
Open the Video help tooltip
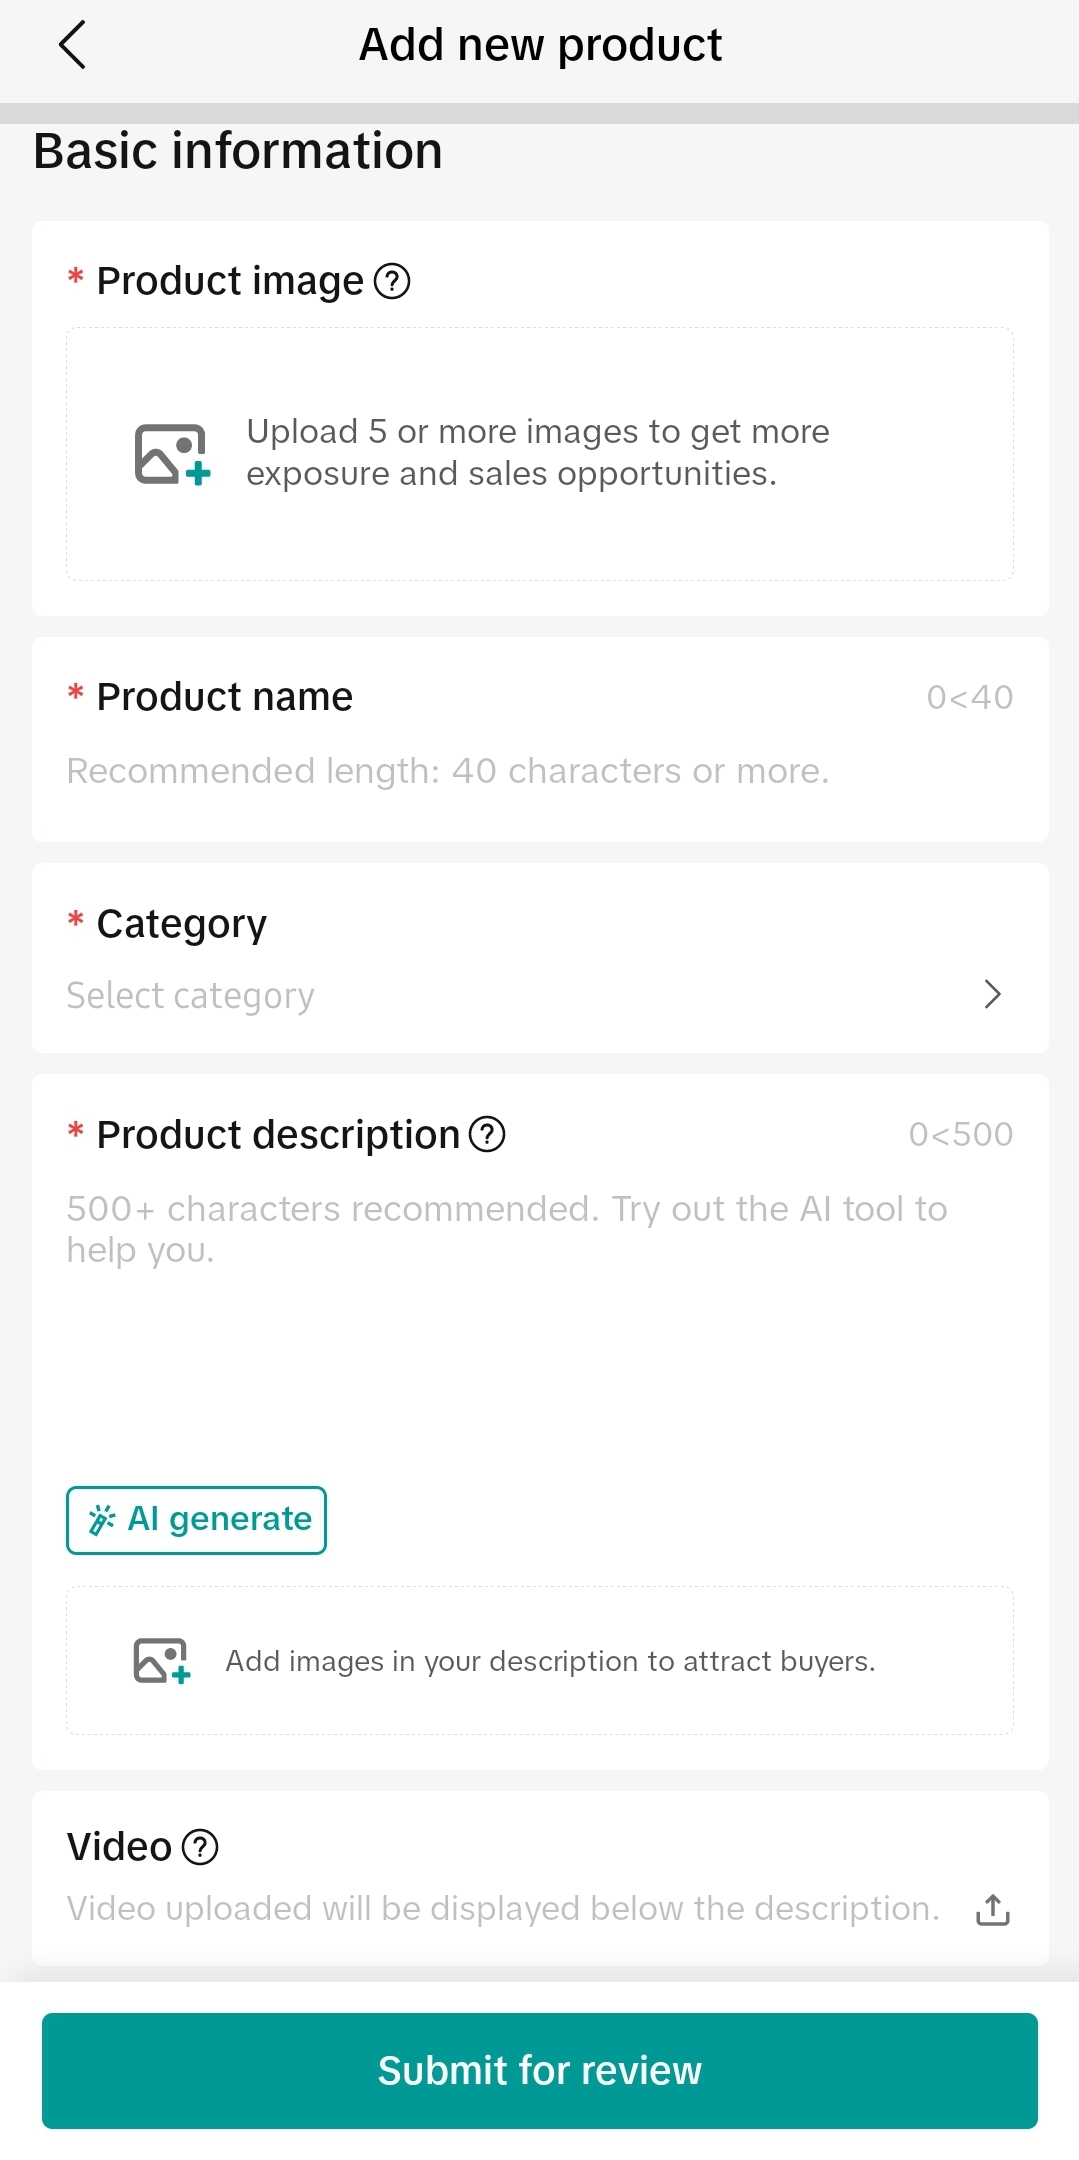pos(200,1847)
